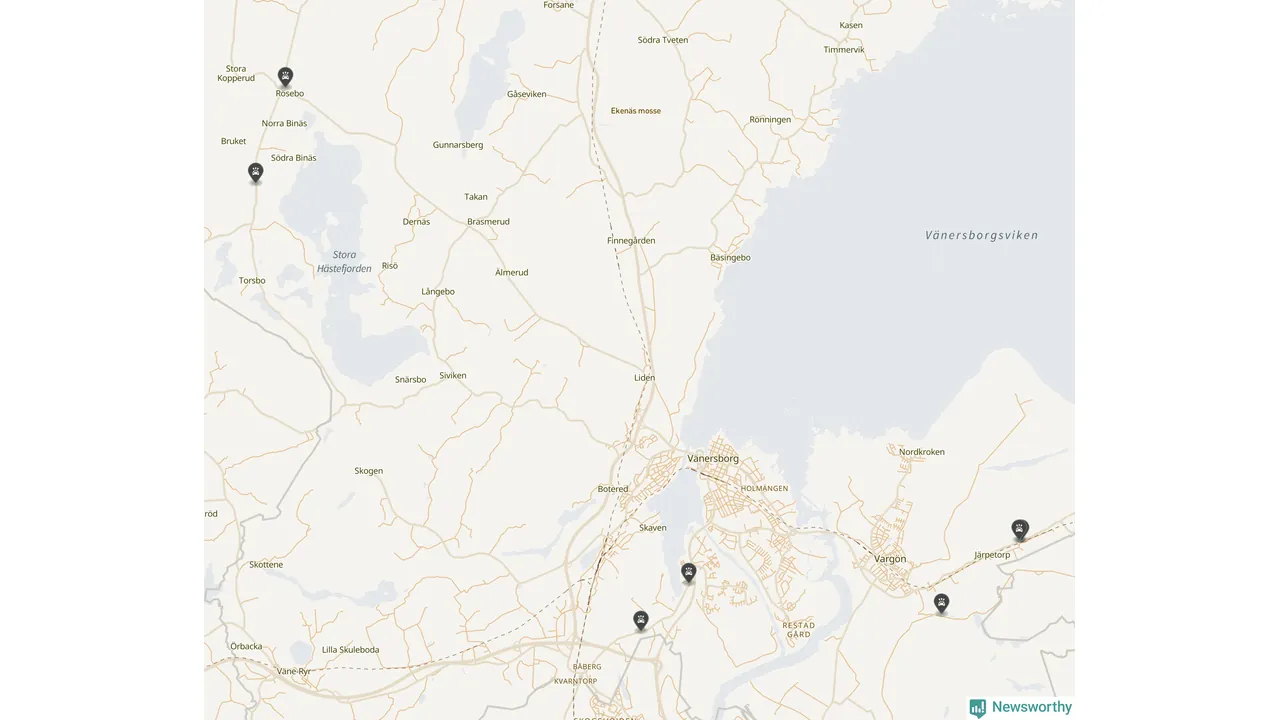Click the marker pin south of Vargön

(x=941, y=603)
